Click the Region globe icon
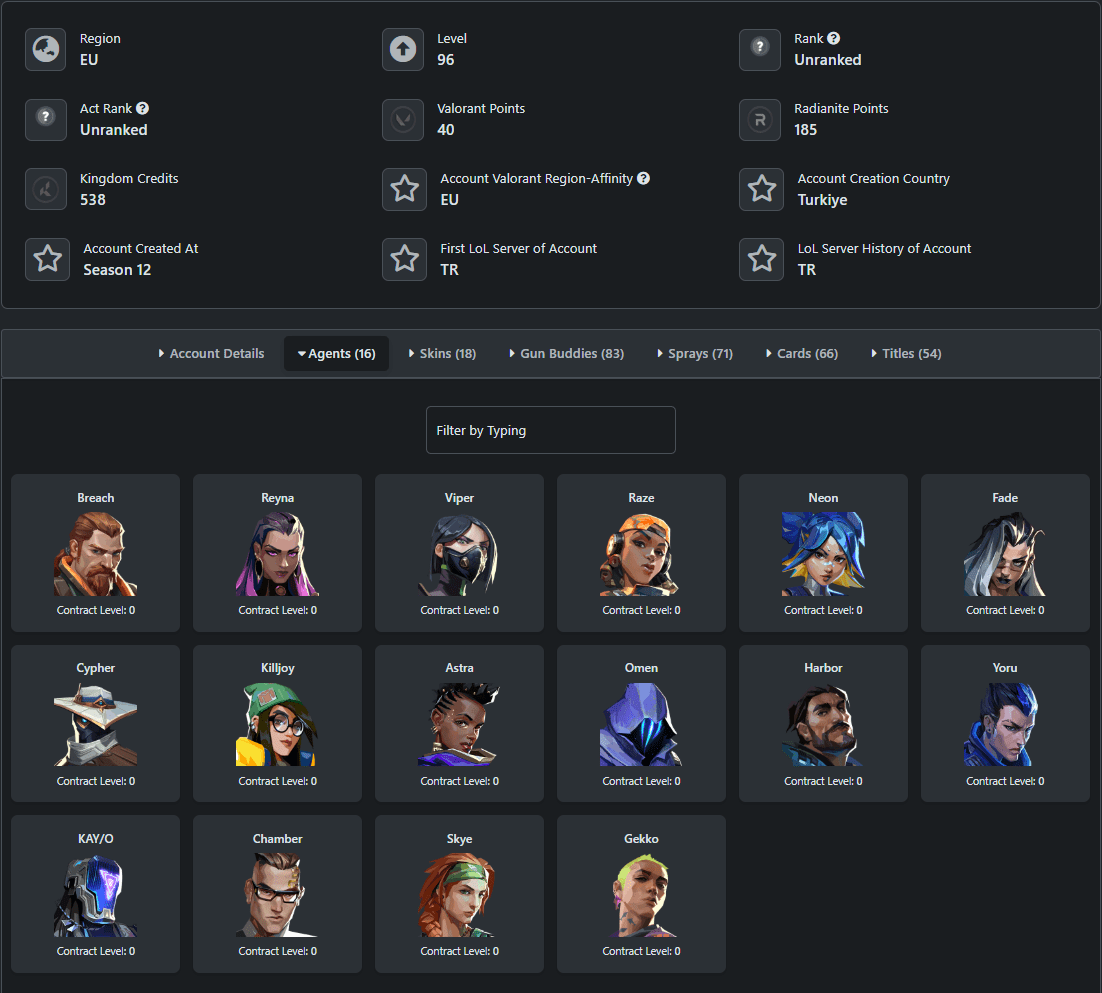Image resolution: width=1102 pixels, height=993 pixels. pos(46,49)
